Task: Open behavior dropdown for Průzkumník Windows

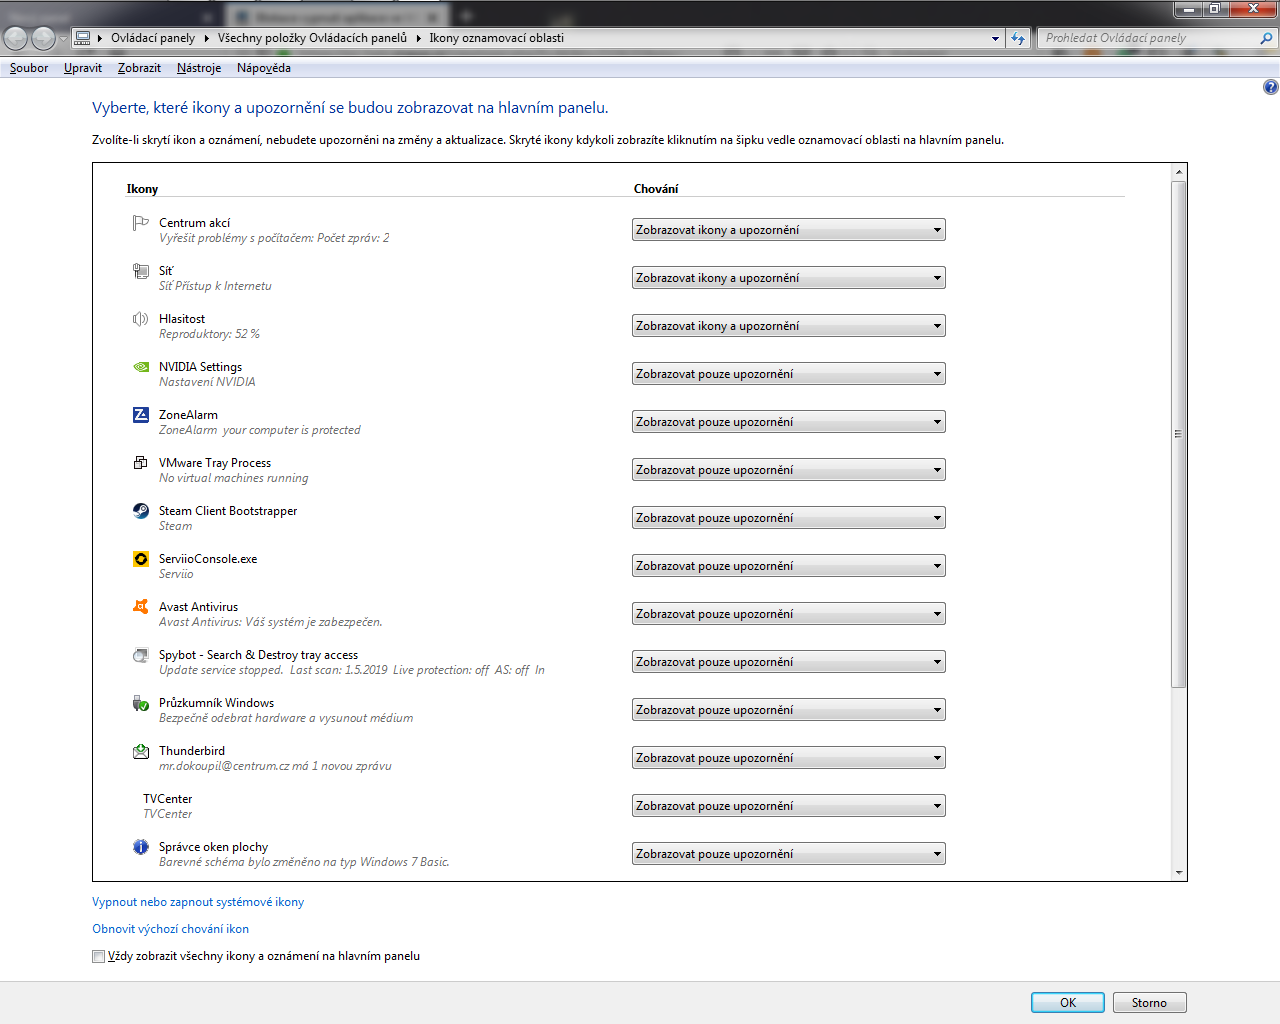Action: click(789, 710)
